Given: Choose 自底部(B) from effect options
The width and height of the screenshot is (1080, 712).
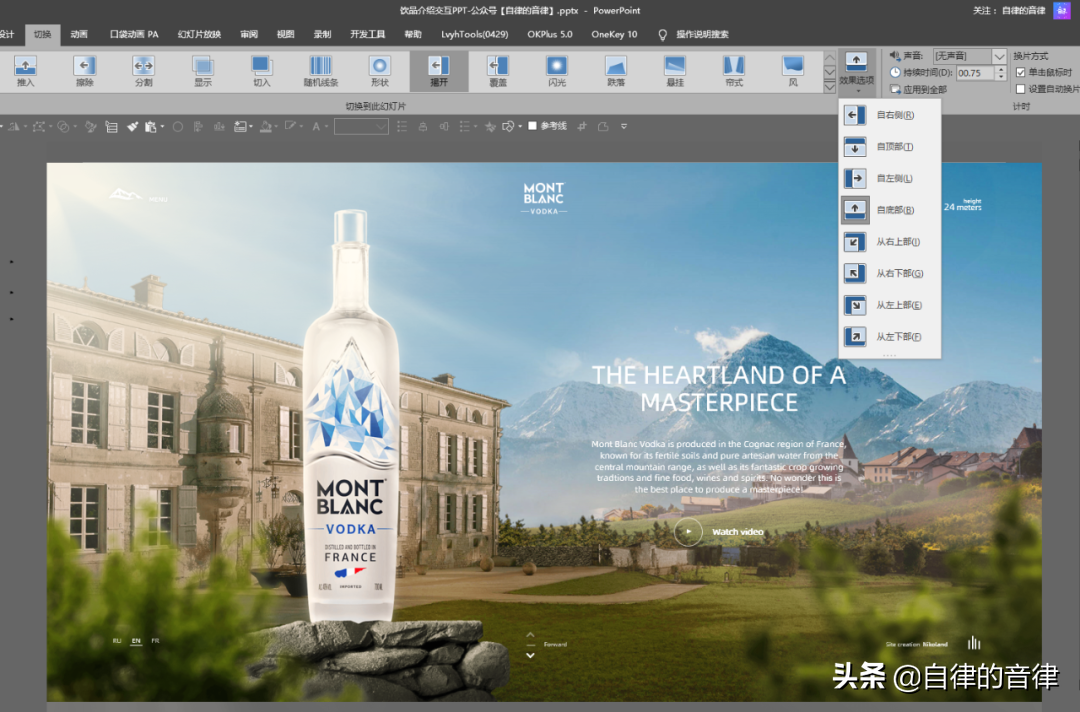Looking at the screenshot, I should pos(889,210).
